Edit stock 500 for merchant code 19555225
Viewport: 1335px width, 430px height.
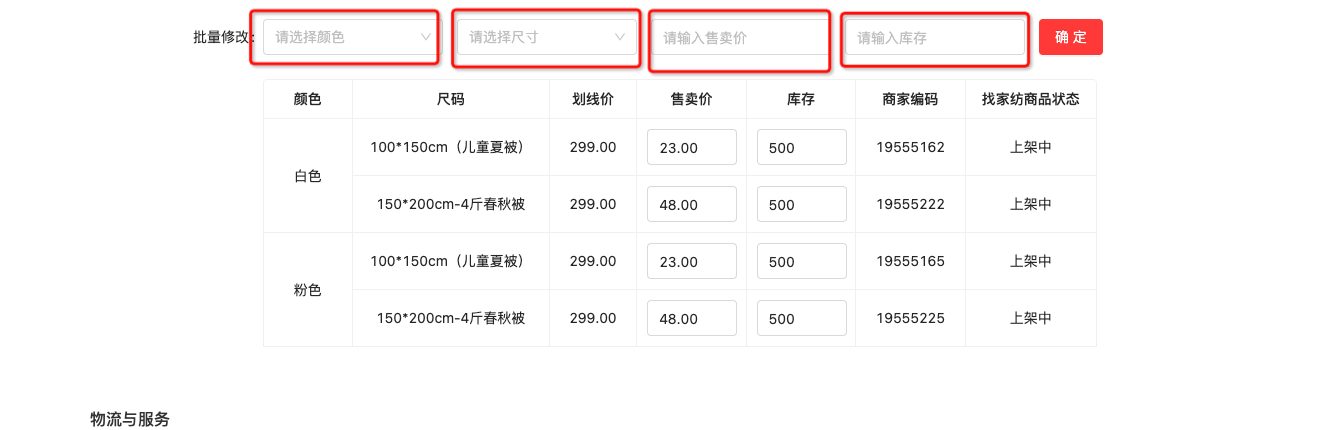802,318
